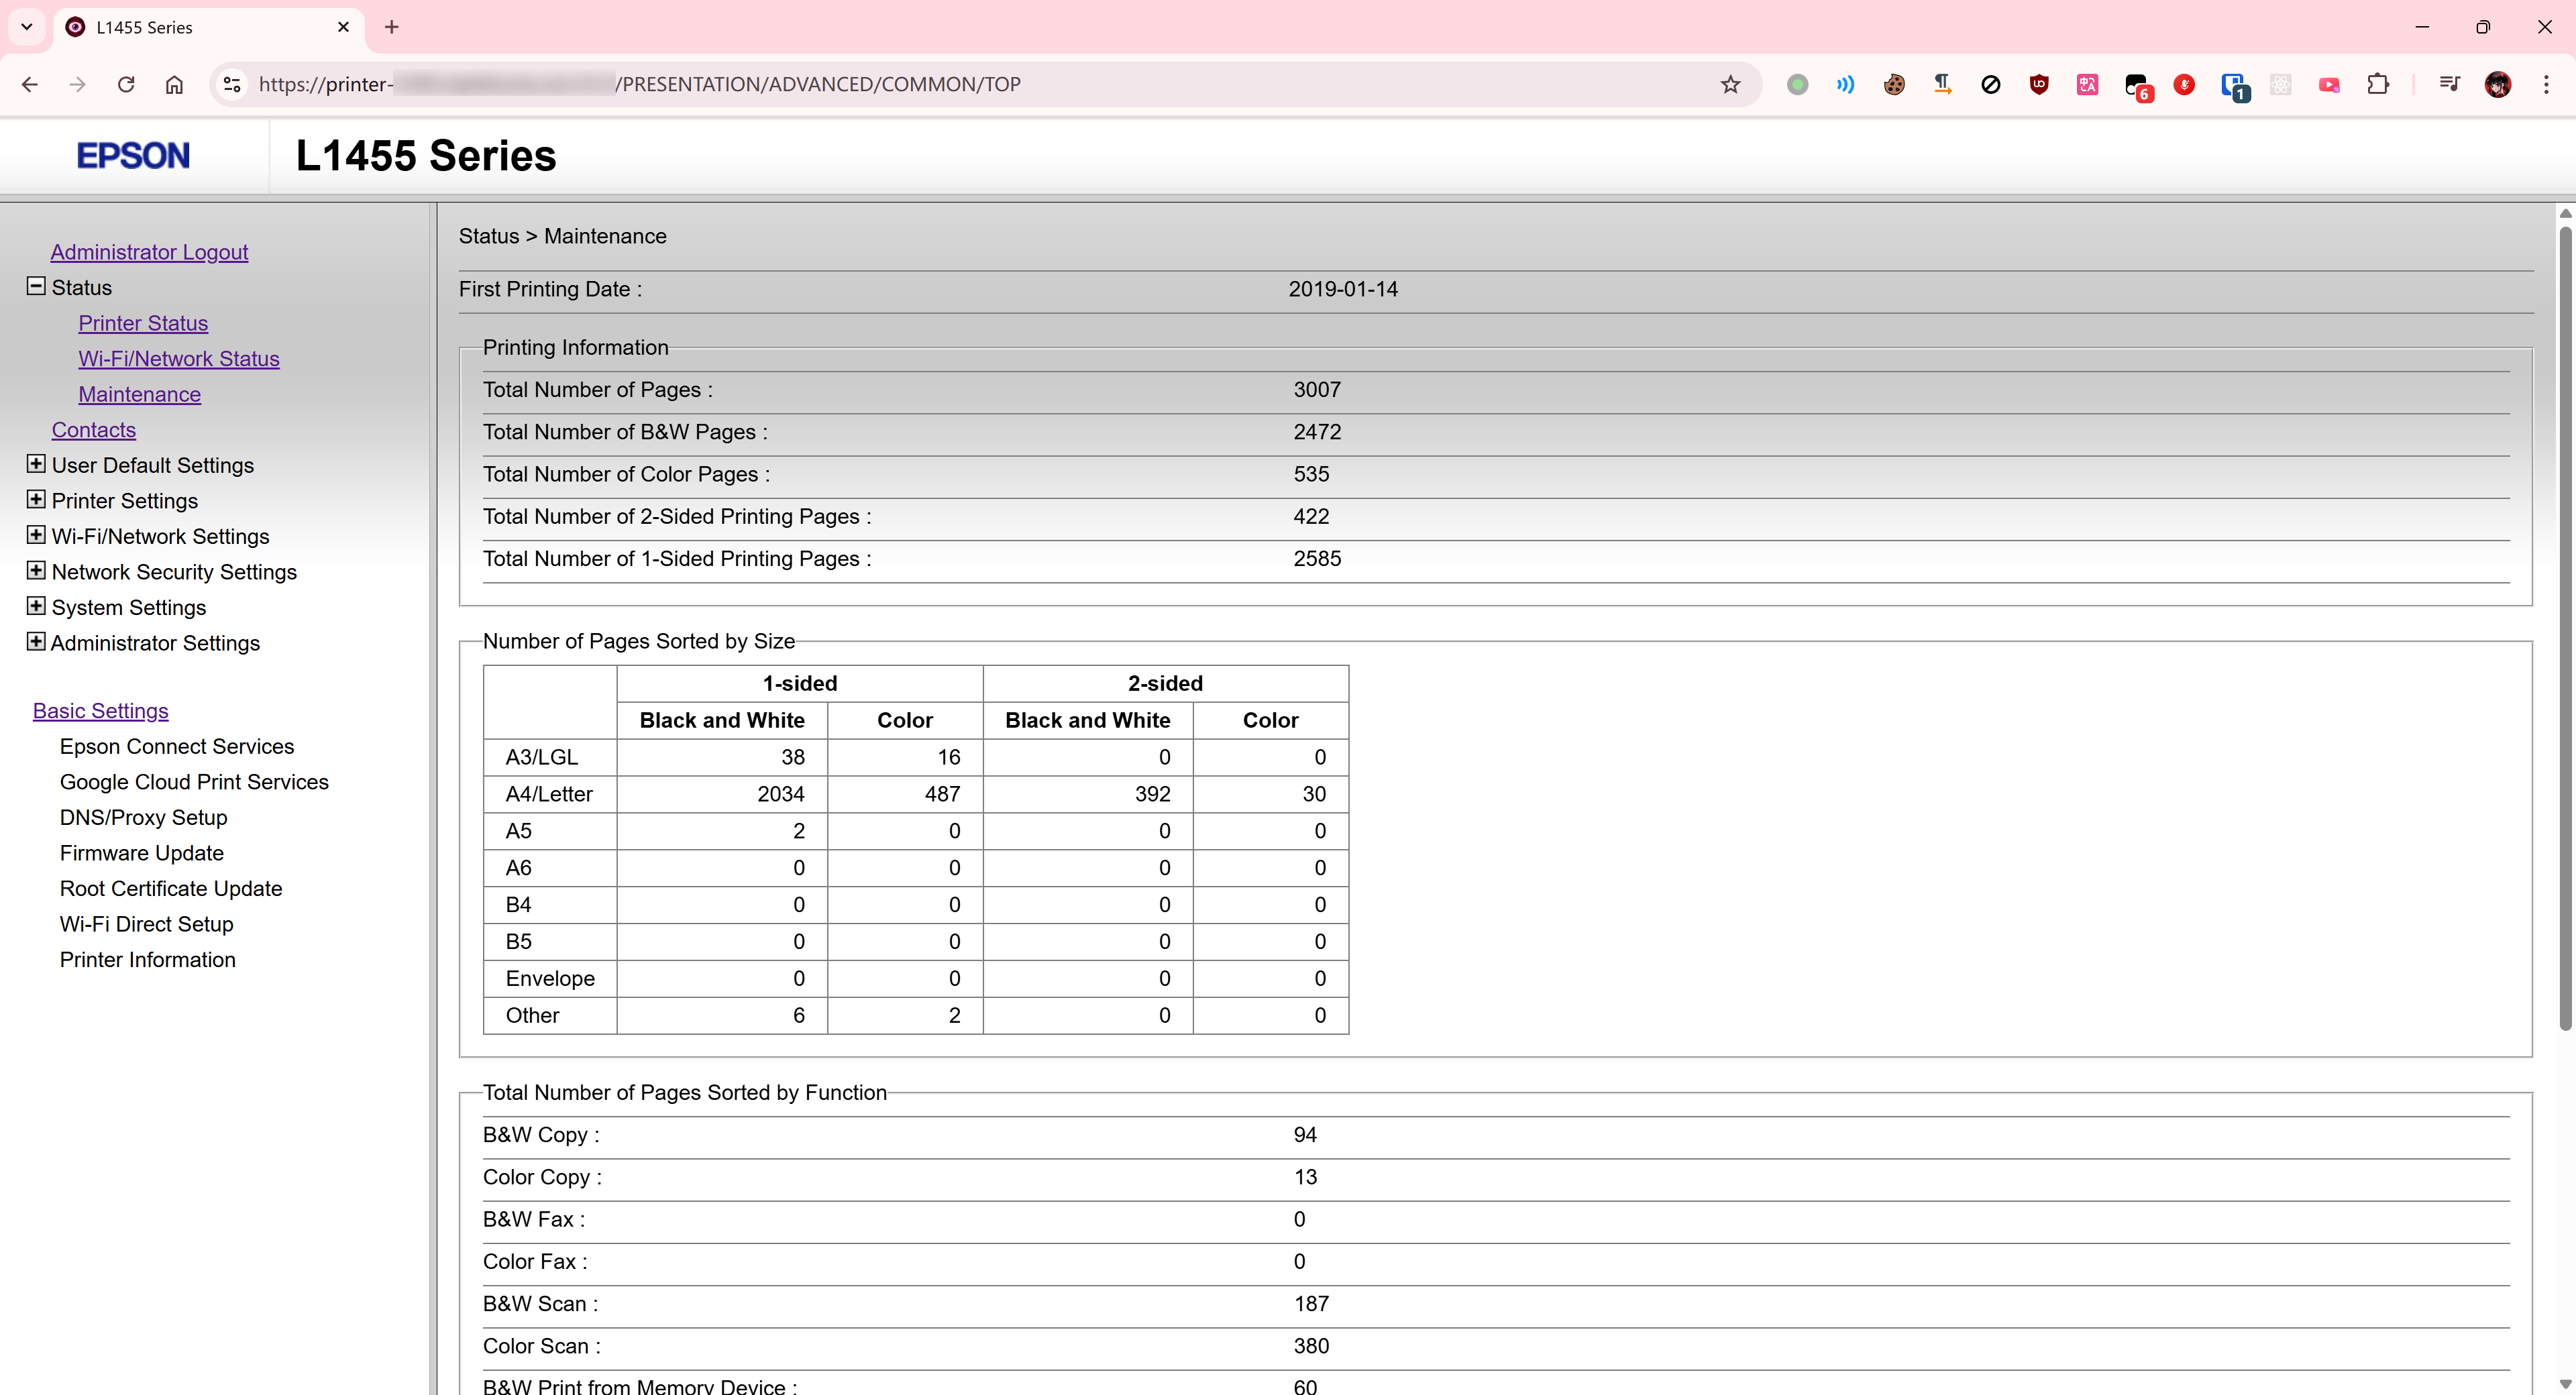Click the Basic Settings link
Viewport: 2576px width, 1395px height.
coord(100,710)
